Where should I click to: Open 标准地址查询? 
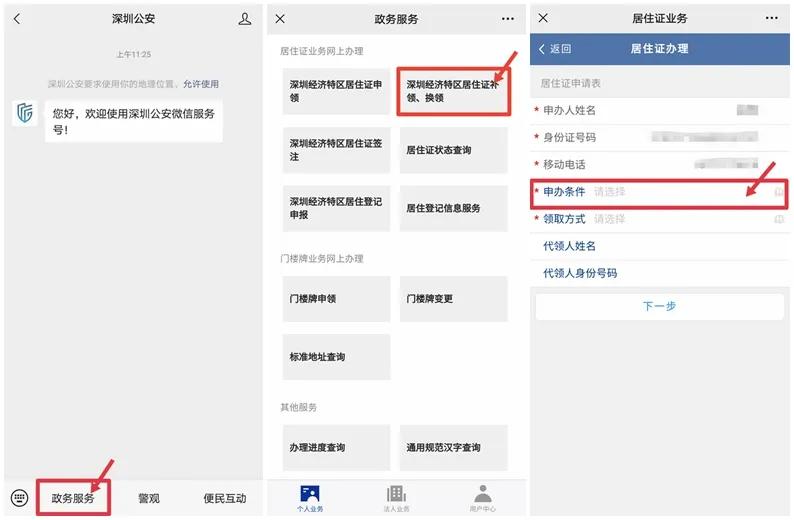[x=336, y=357]
